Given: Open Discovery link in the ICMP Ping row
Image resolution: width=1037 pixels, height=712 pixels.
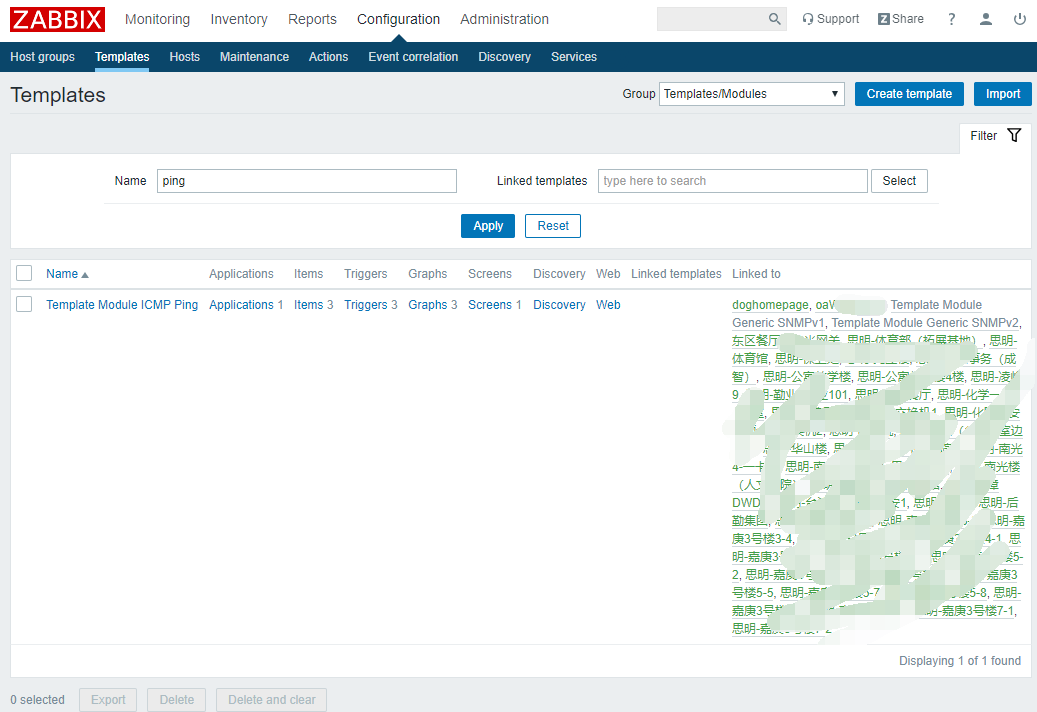Looking at the screenshot, I should (x=560, y=305).
